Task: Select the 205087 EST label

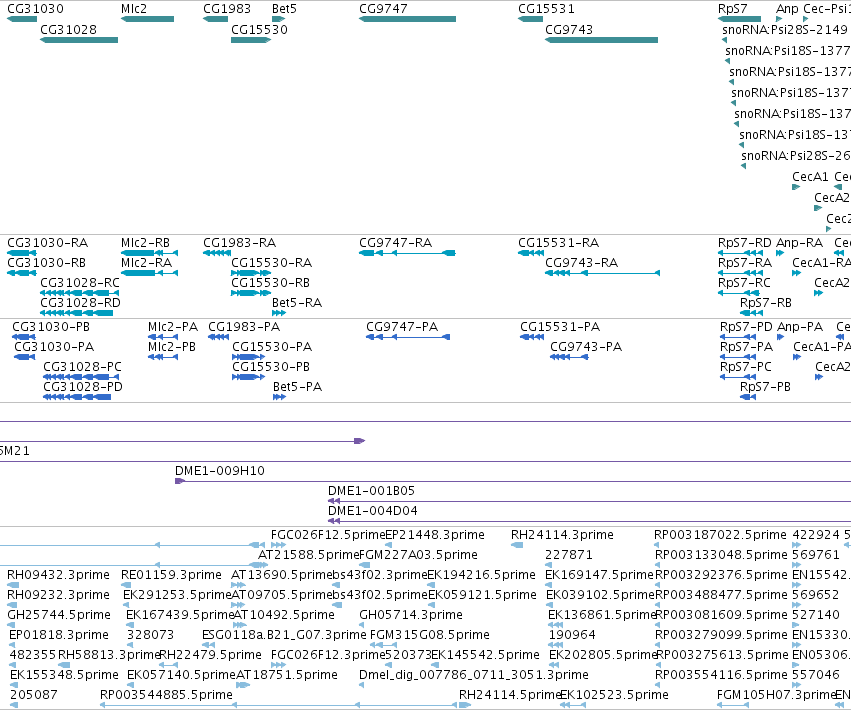Action: coord(34,695)
